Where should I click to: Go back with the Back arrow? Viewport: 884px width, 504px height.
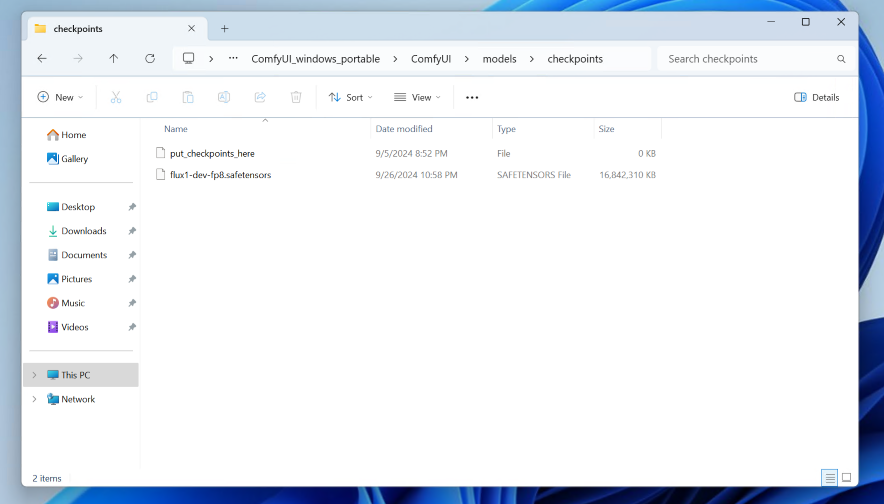(x=42, y=59)
